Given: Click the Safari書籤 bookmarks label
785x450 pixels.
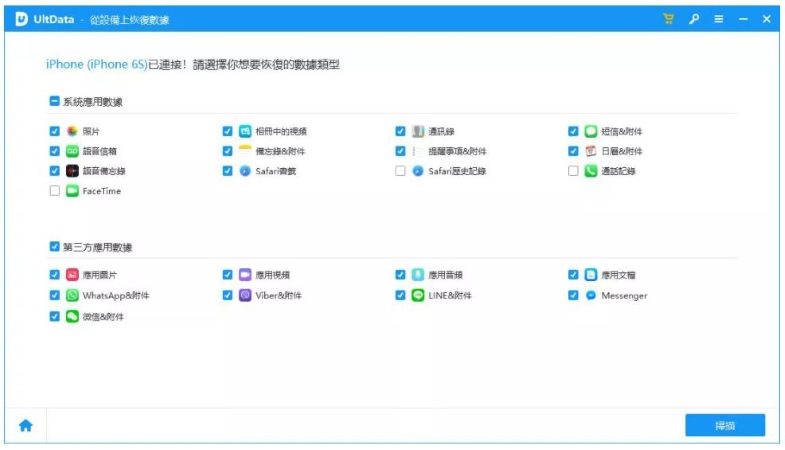Looking at the screenshot, I should 275,171.
